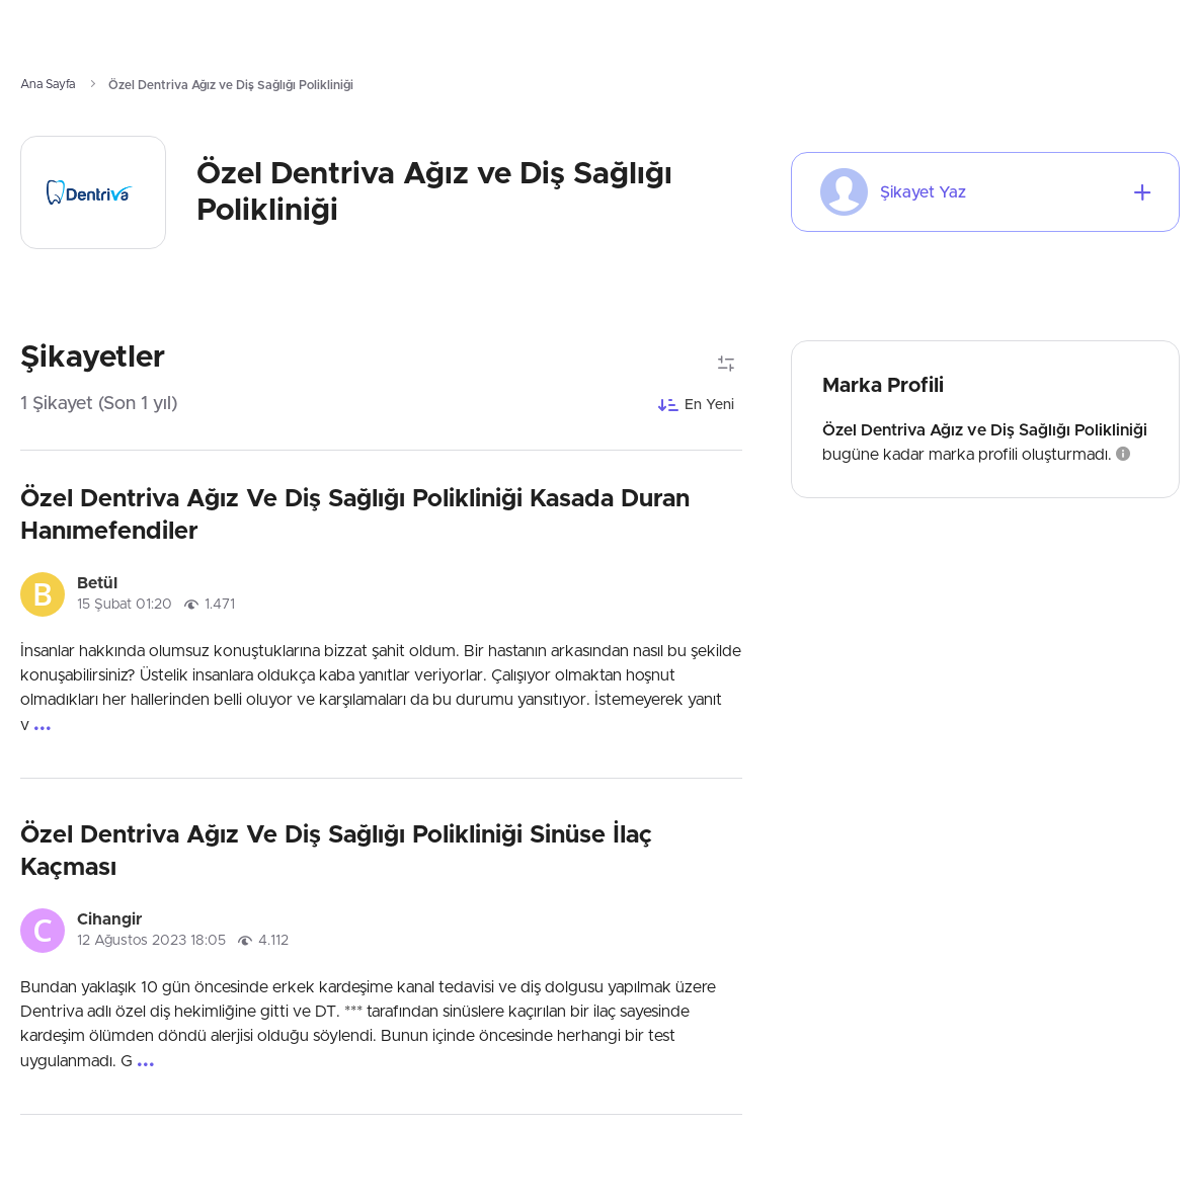Click the view count '1.471'
The height and width of the screenshot is (1200, 1200).
click(x=220, y=605)
